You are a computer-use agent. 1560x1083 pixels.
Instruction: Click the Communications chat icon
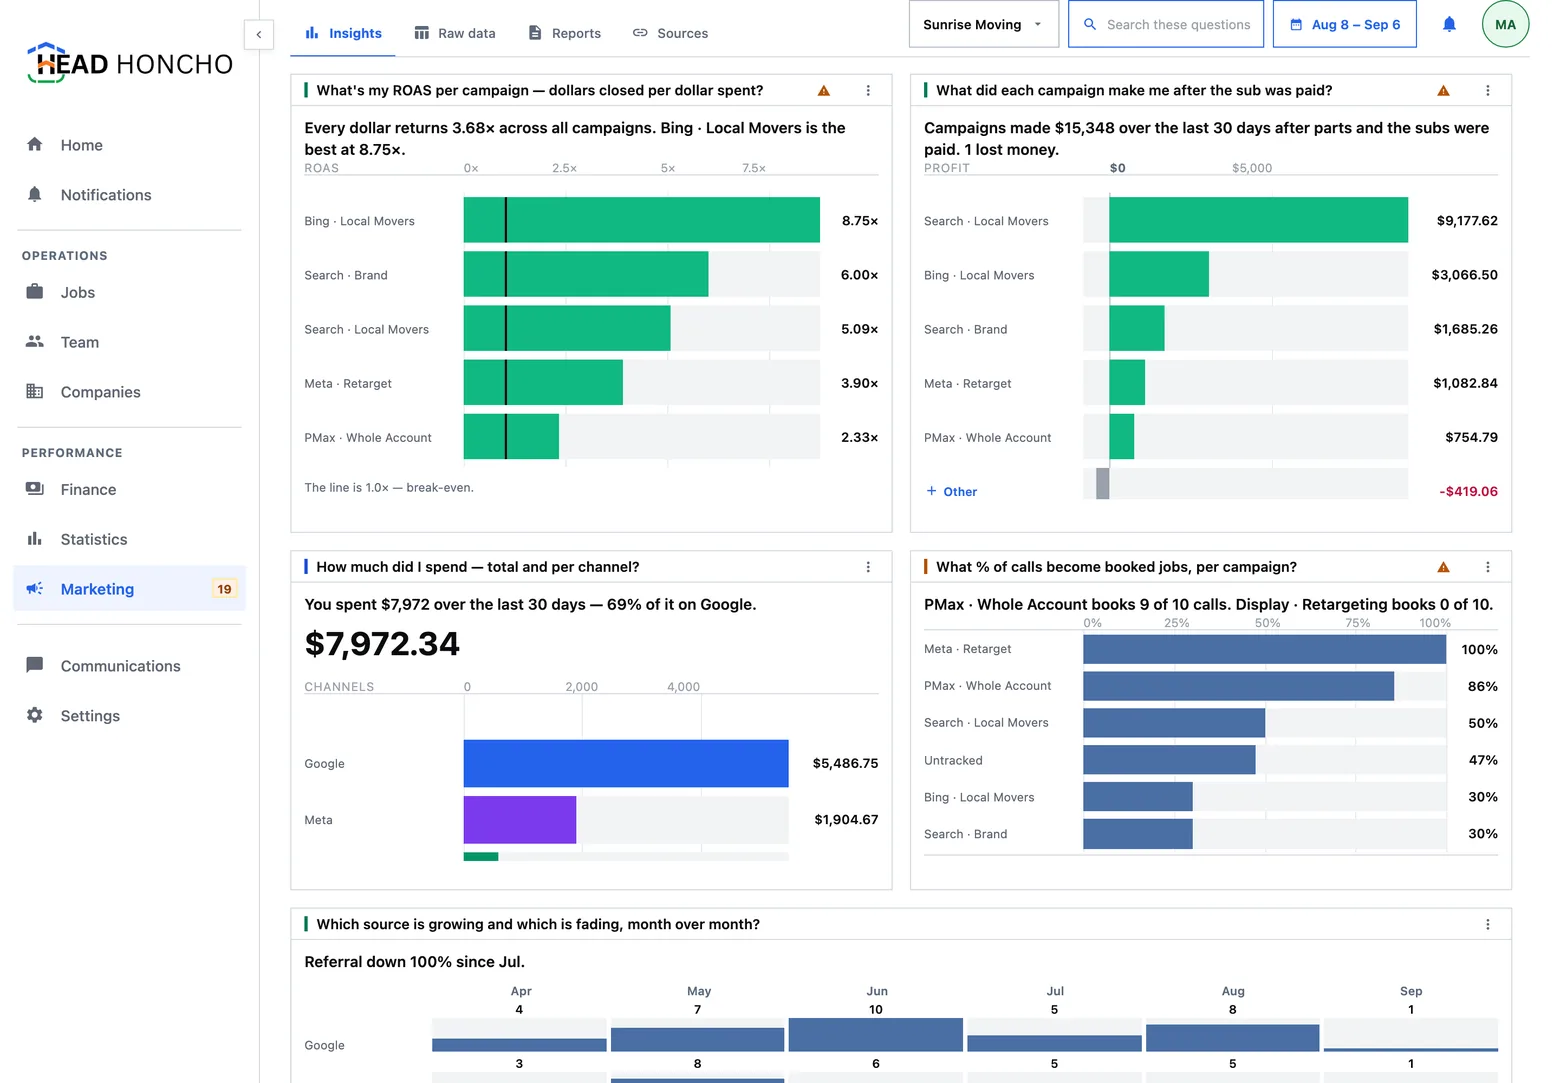(x=35, y=665)
